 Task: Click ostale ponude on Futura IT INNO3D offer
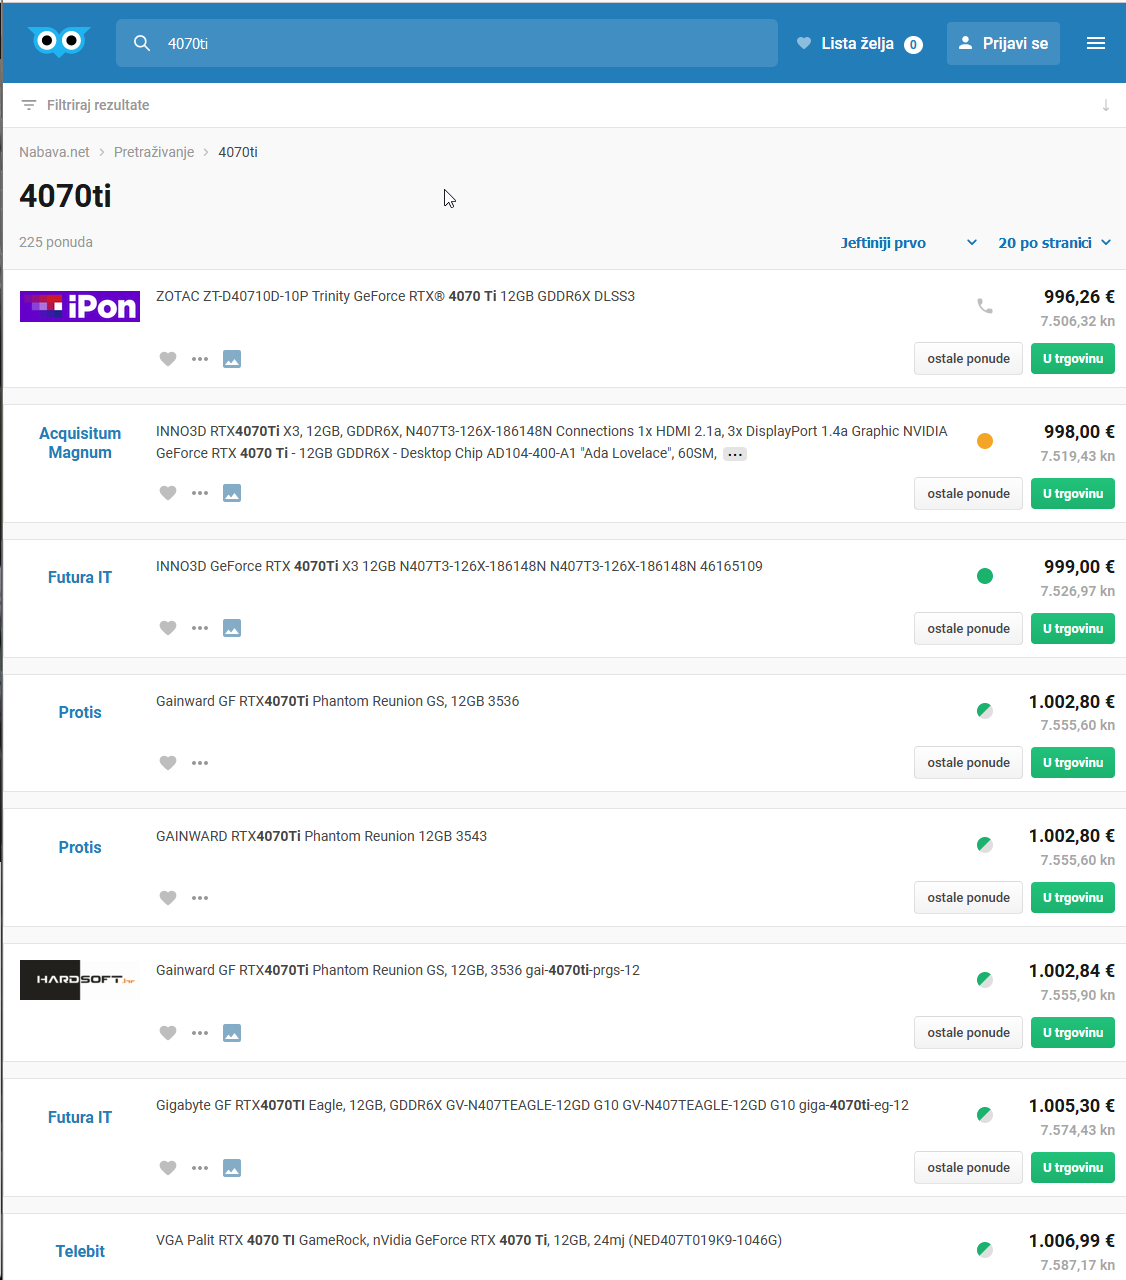[968, 629]
